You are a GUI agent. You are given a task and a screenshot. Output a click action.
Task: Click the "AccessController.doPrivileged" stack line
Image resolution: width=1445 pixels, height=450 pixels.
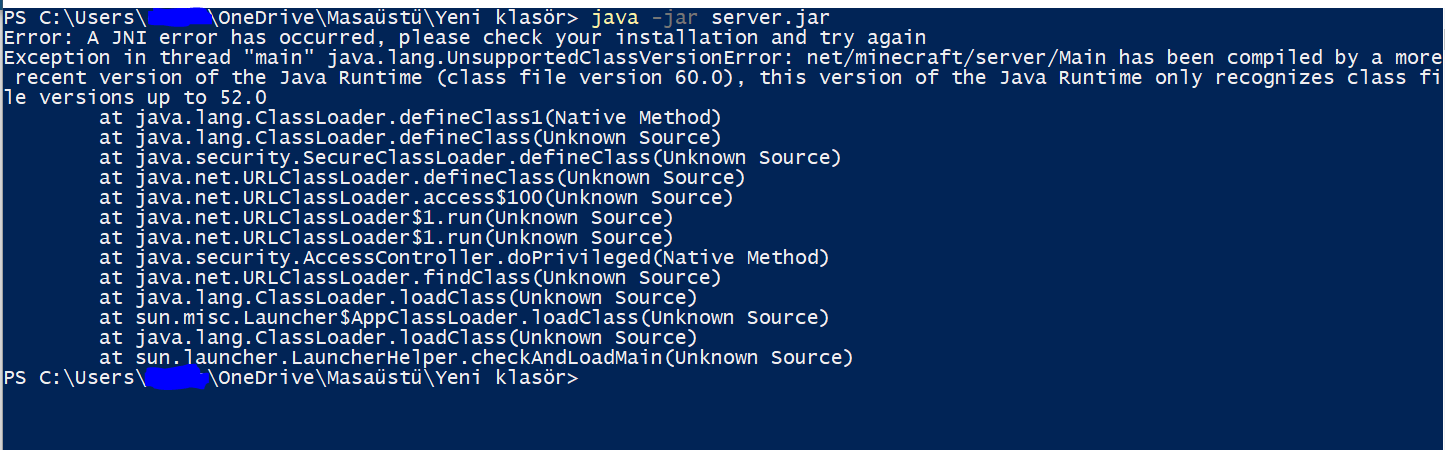click(x=464, y=258)
